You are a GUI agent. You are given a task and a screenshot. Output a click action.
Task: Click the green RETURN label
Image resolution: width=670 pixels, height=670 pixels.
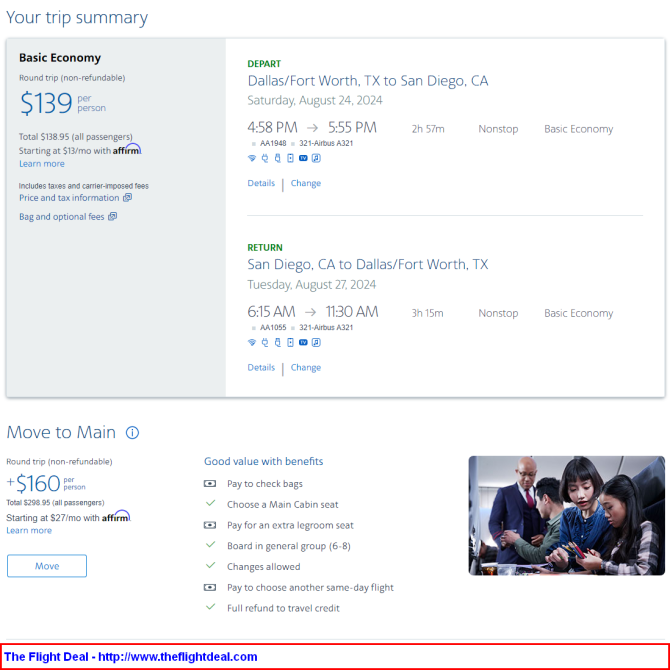[265, 247]
